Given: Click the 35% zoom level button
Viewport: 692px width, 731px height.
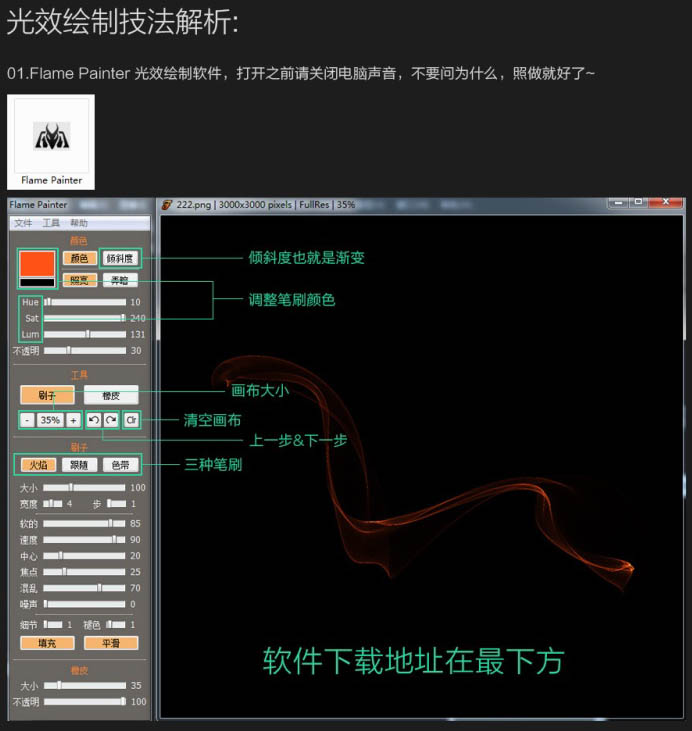Looking at the screenshot, I should tap(50, 420).
